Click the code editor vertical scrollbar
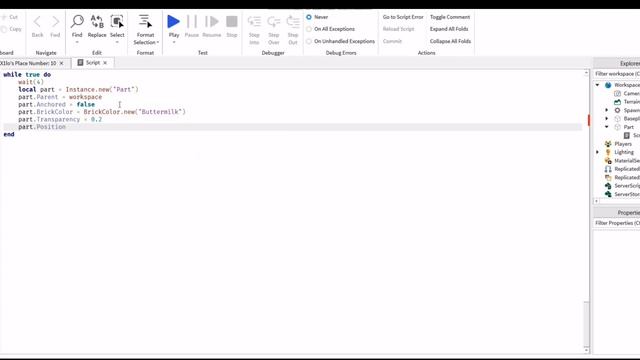 pyautogui.click(x=586, y=324)
